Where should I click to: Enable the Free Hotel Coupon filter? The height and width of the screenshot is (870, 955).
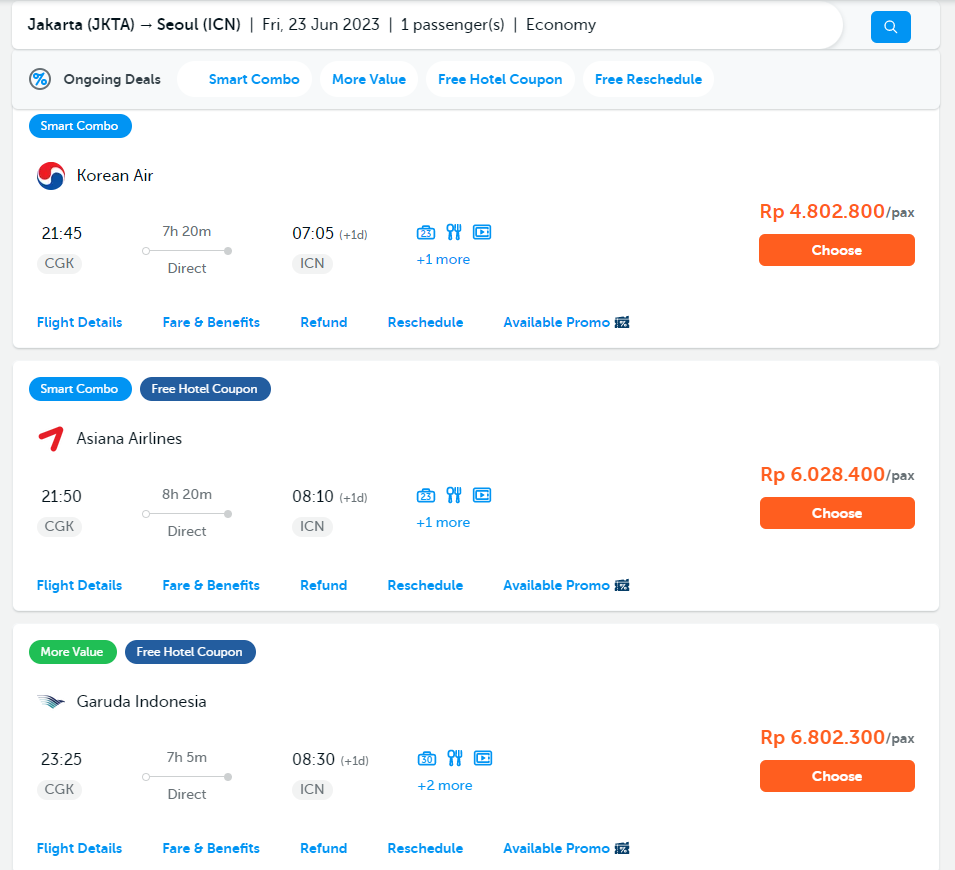point(500,79)
